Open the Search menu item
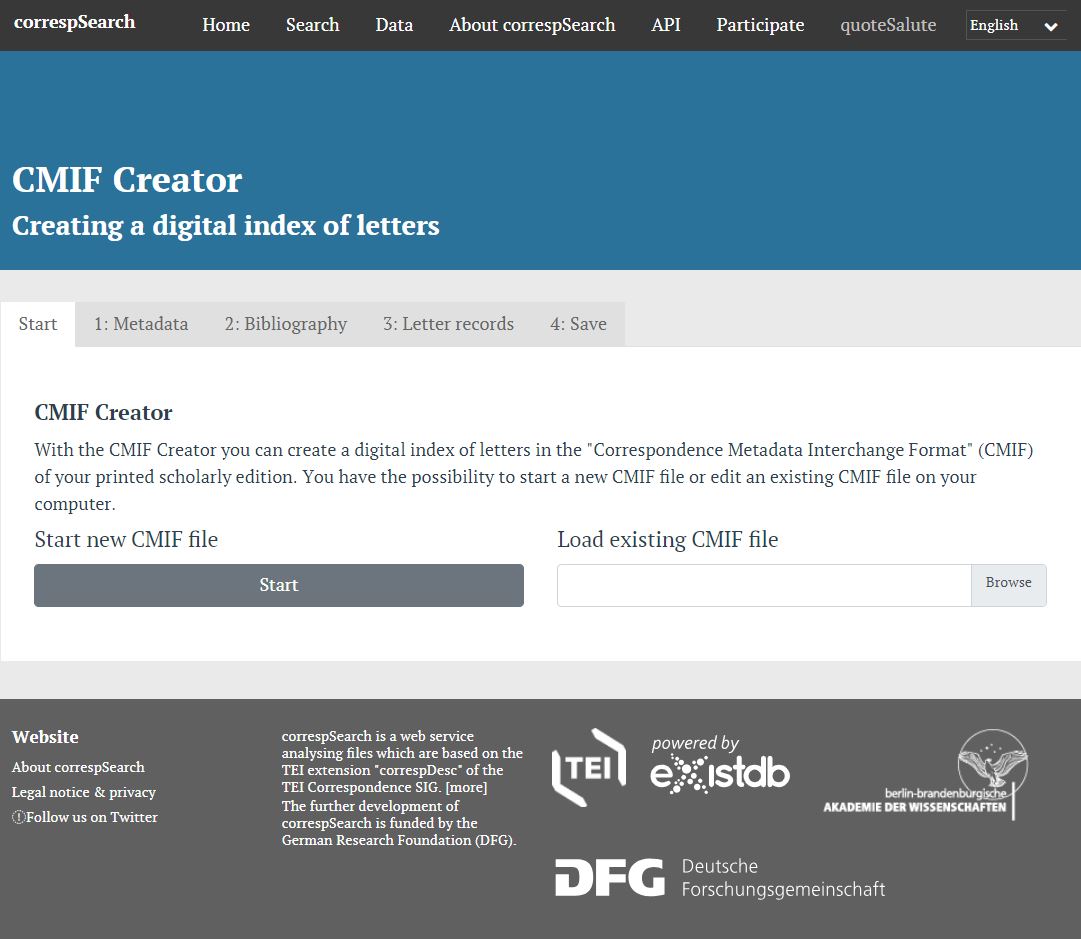The height and width of the screenshot is (939, 1081). point(312,25)
